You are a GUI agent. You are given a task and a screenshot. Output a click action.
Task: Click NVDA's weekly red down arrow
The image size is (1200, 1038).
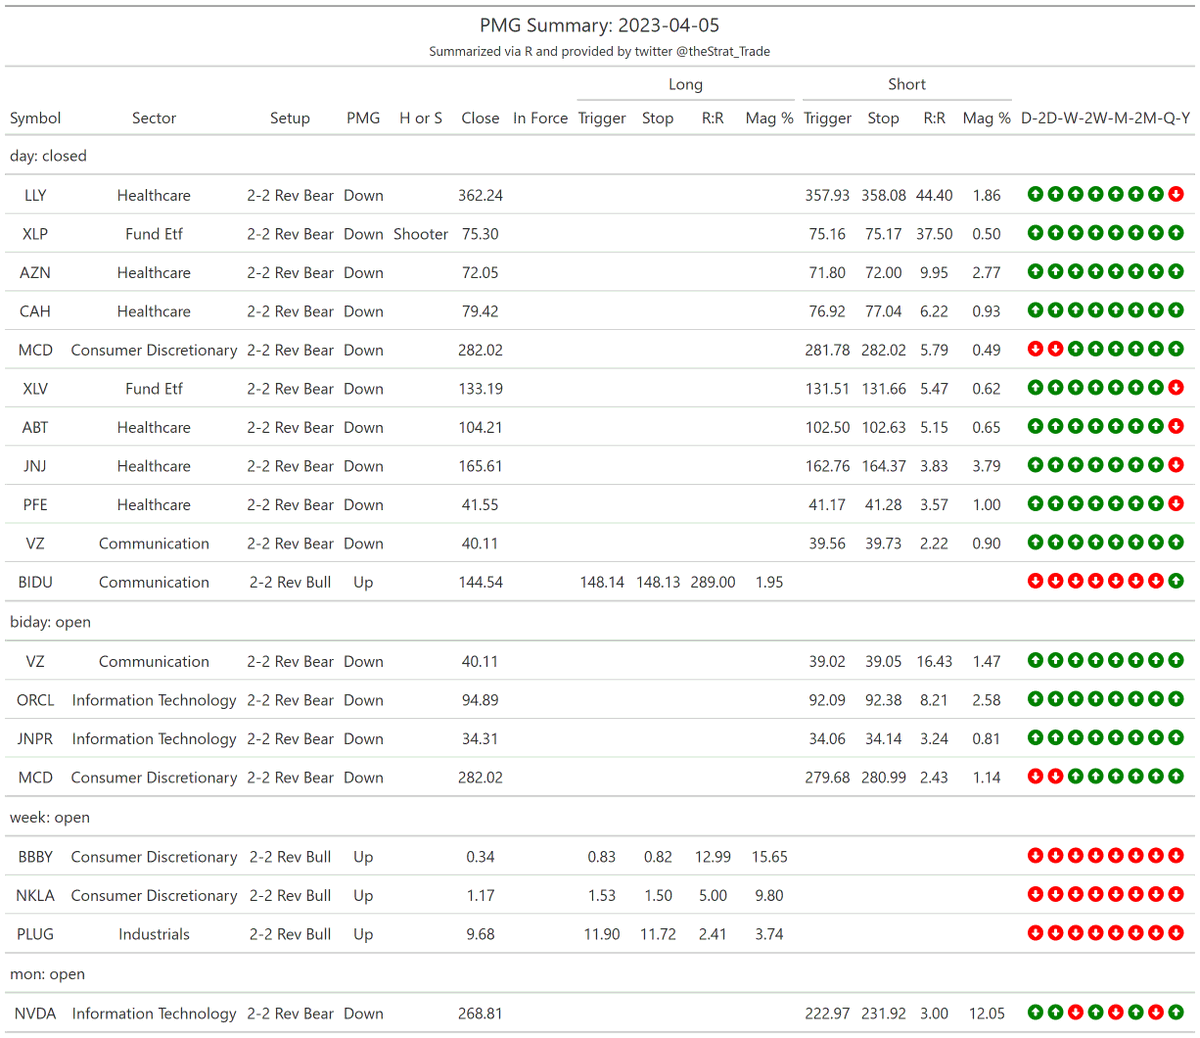point(1076,1013)
